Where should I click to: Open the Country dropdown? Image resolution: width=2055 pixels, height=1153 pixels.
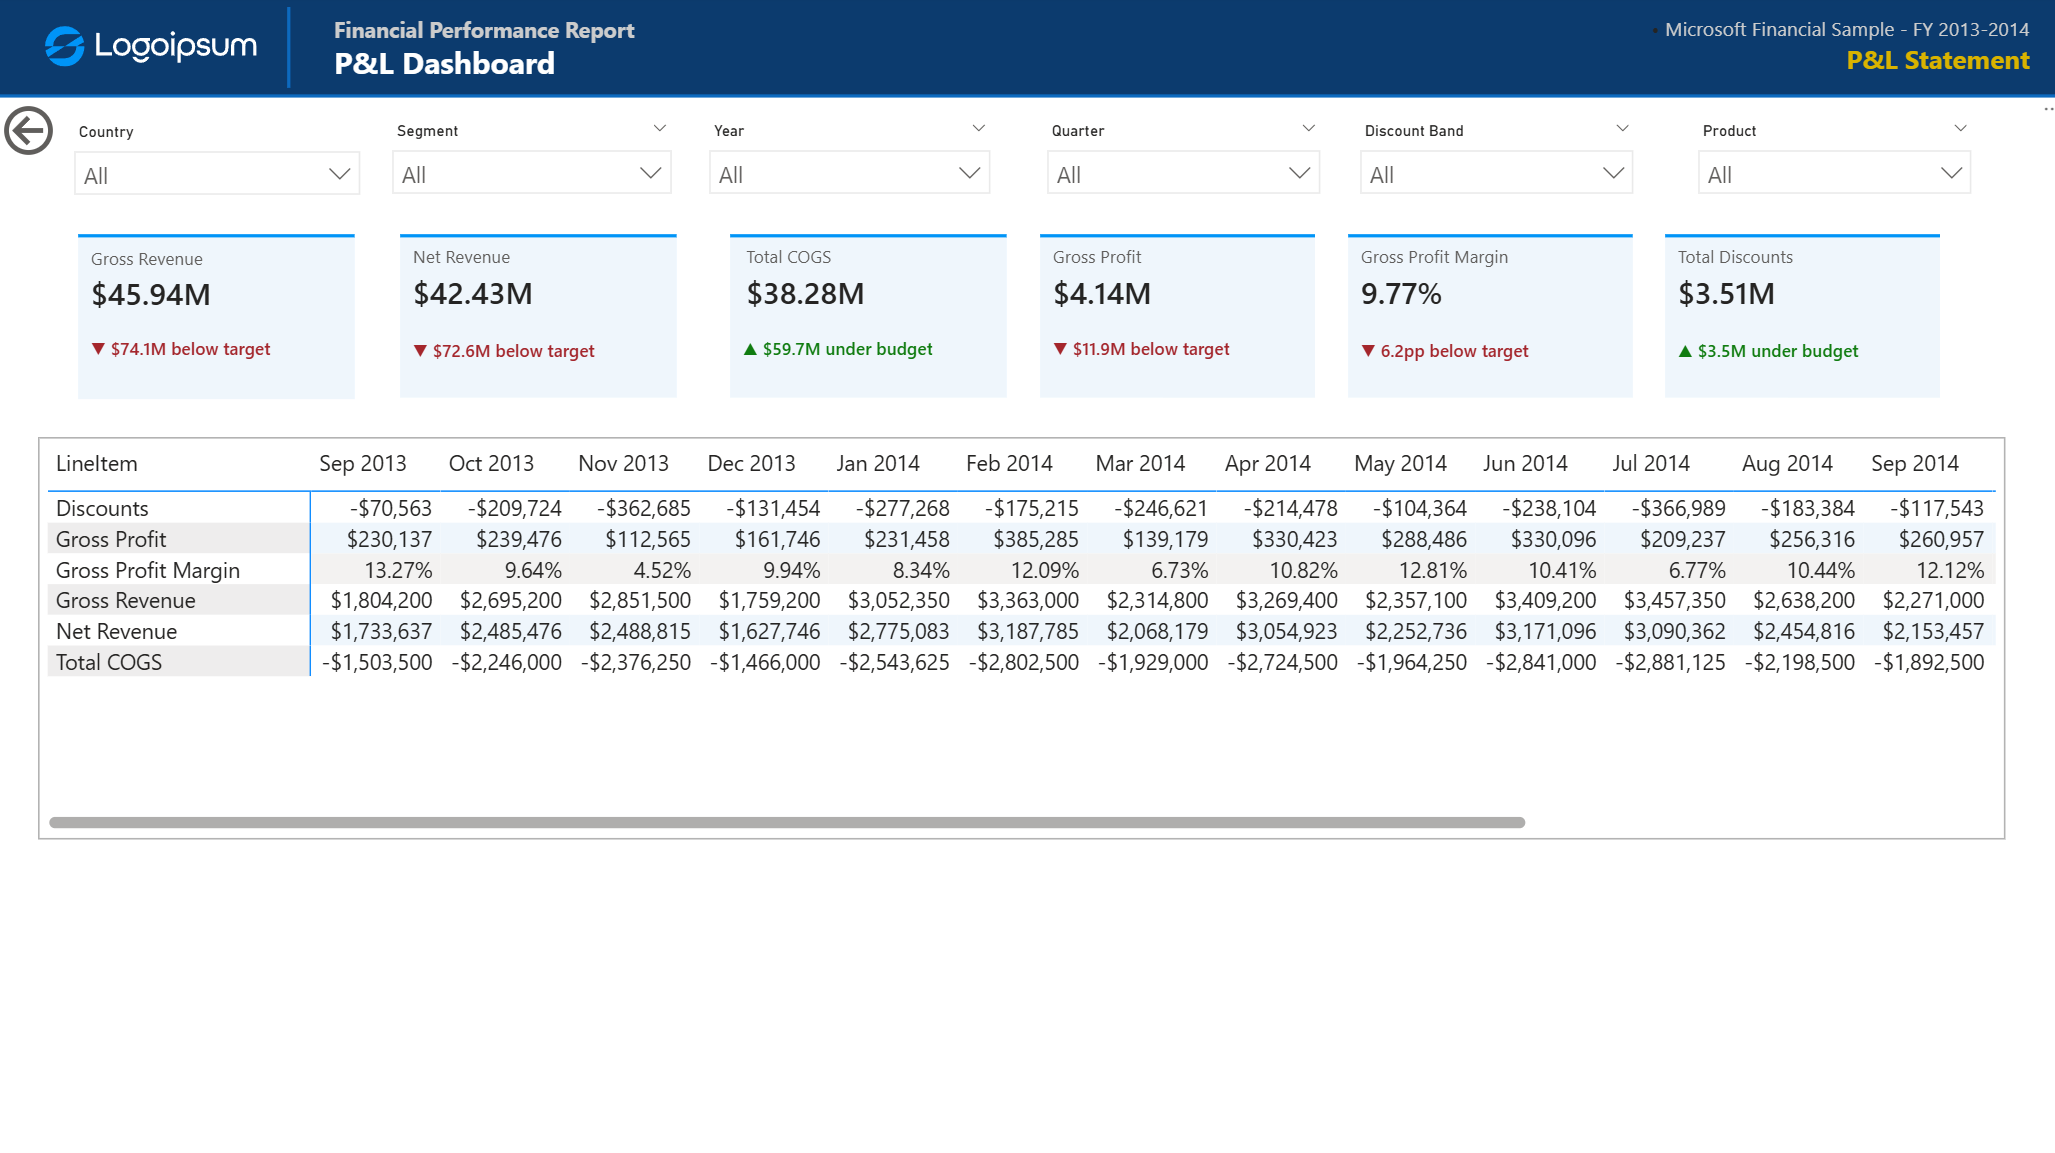pyautogui.click(x=217, y=174)
